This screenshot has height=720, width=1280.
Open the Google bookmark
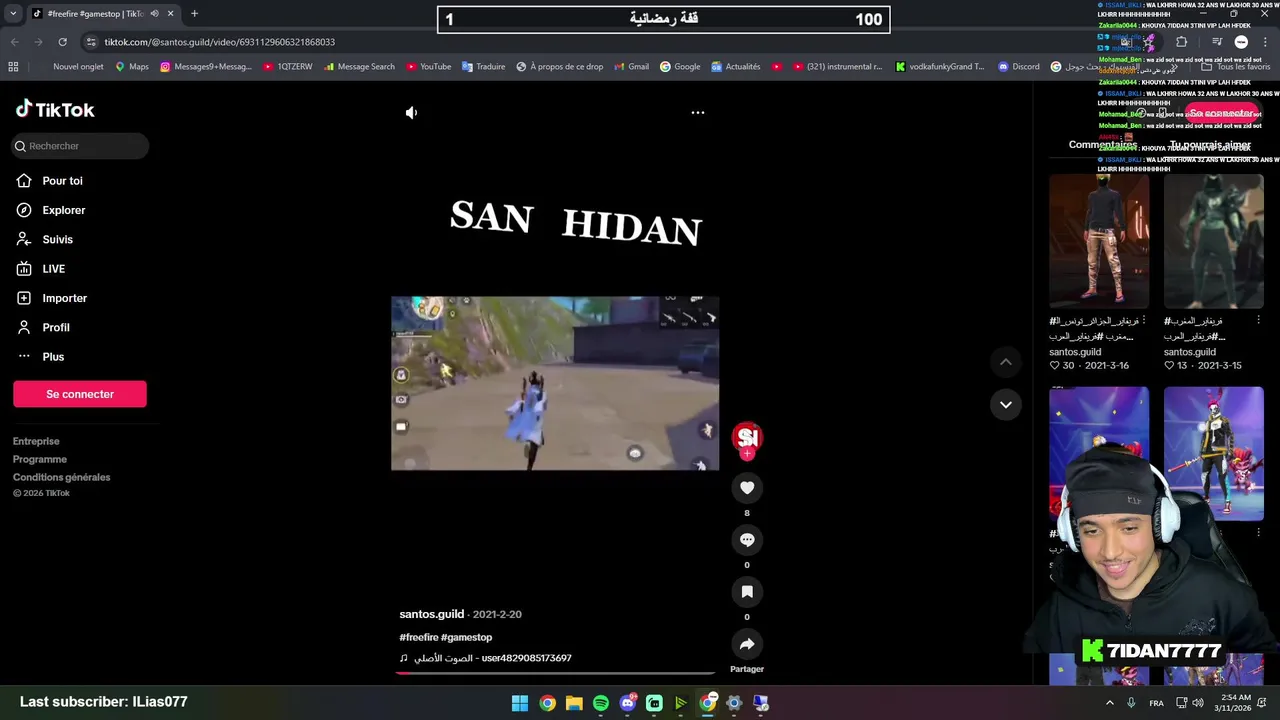coord(679,67)
